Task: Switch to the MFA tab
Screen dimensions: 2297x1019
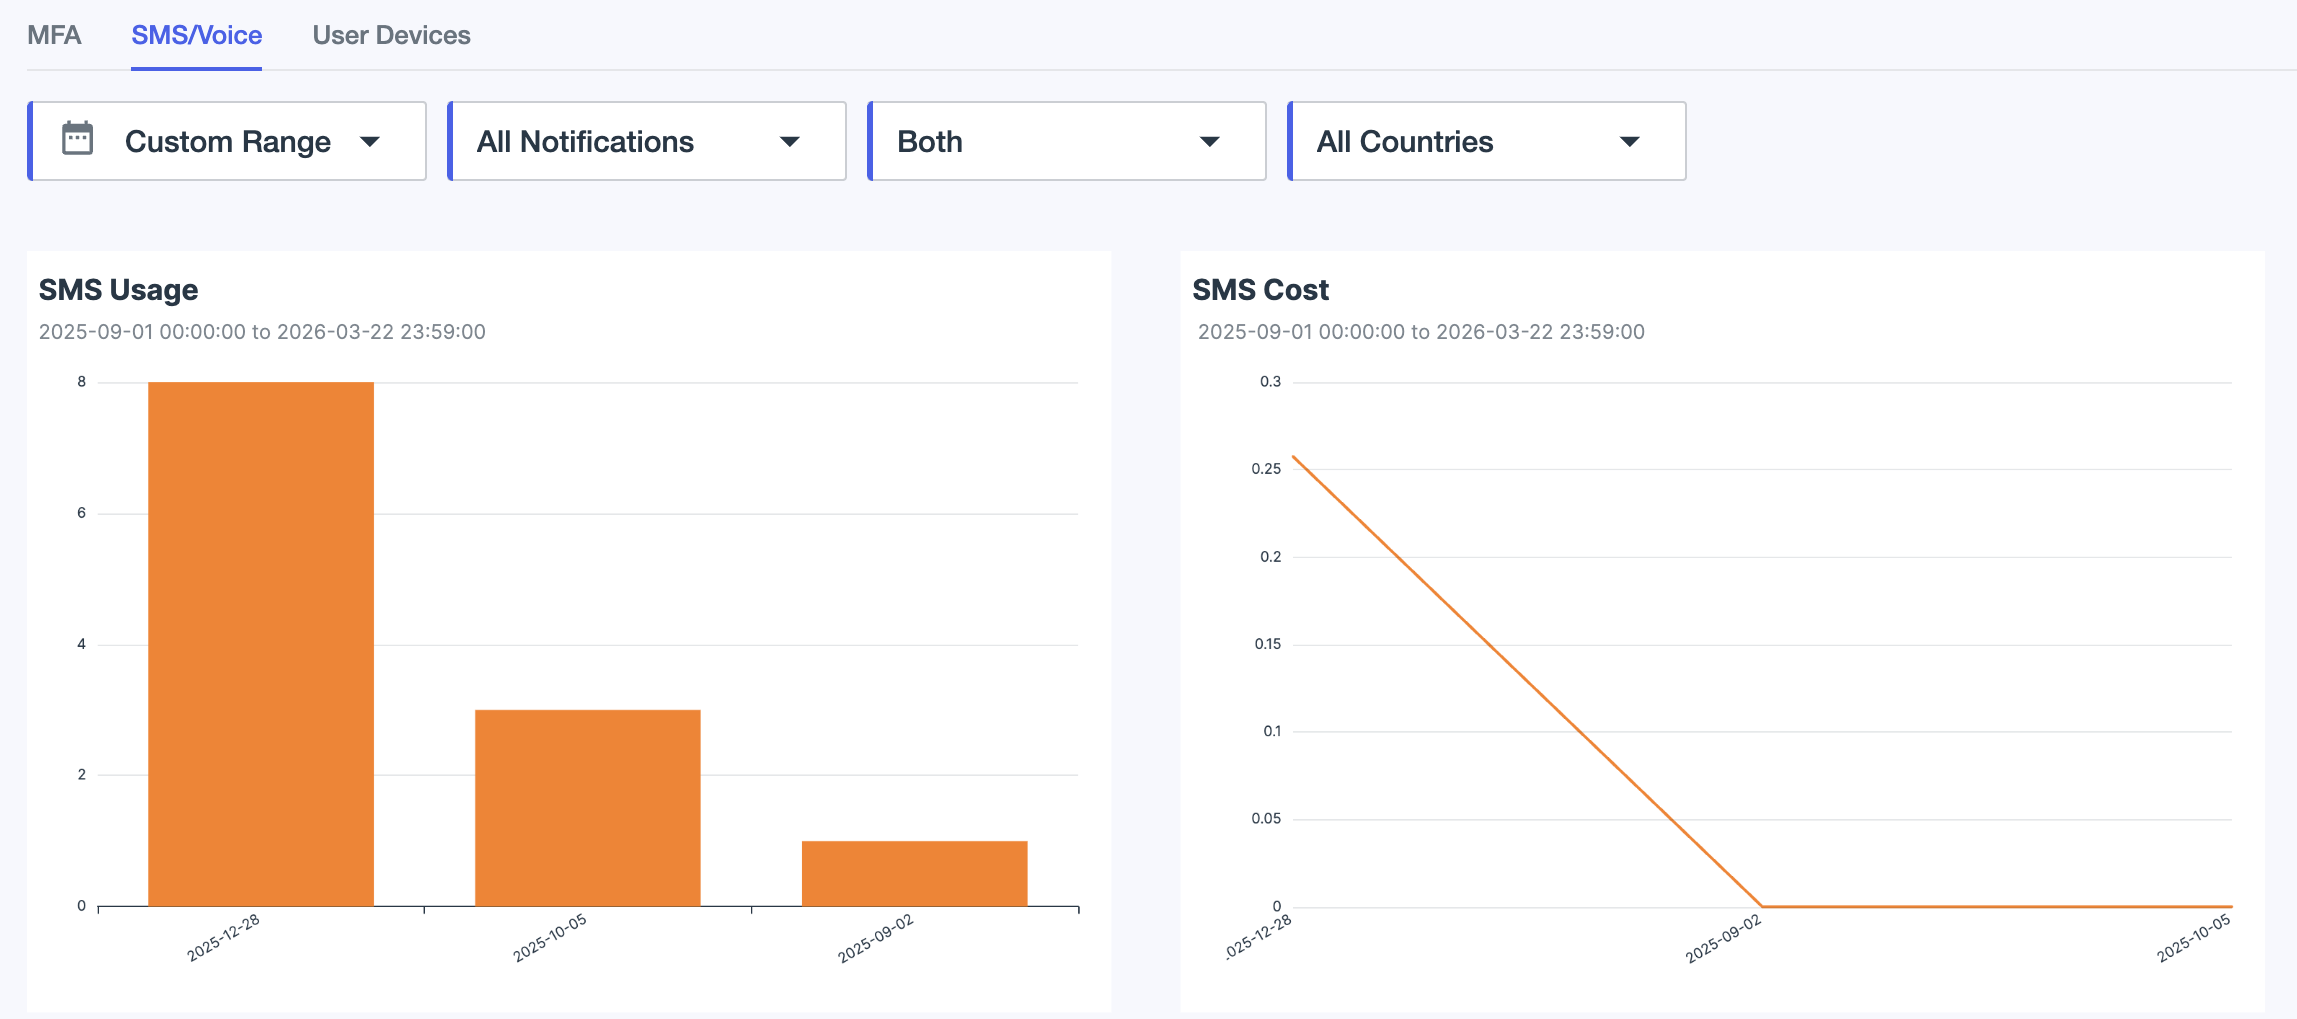Action: [x=55, y=35]
